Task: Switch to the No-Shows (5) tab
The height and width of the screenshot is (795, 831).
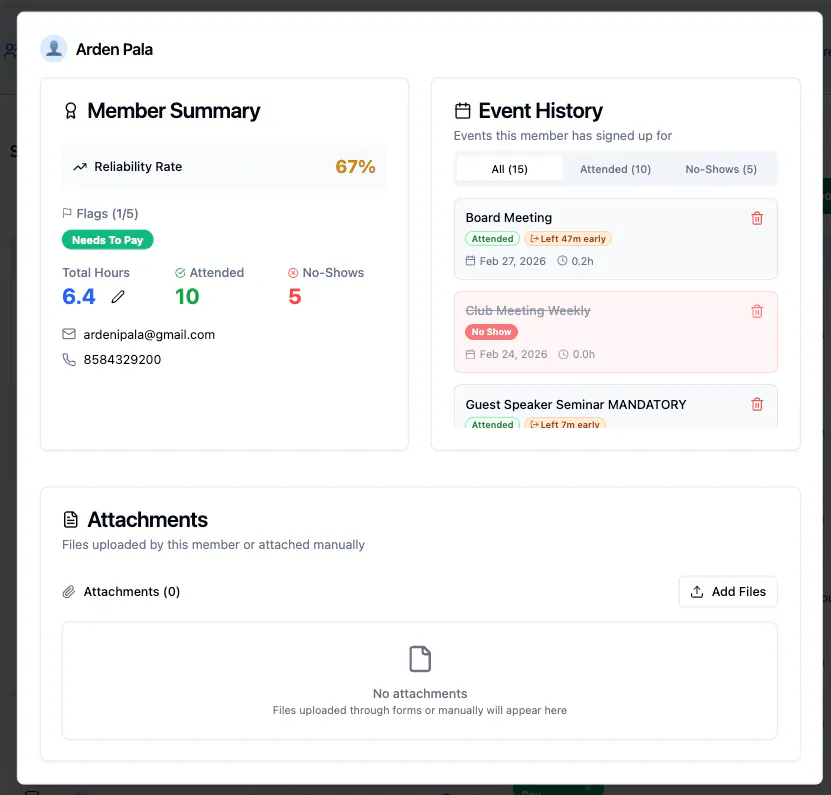Action: coord(721,169)
